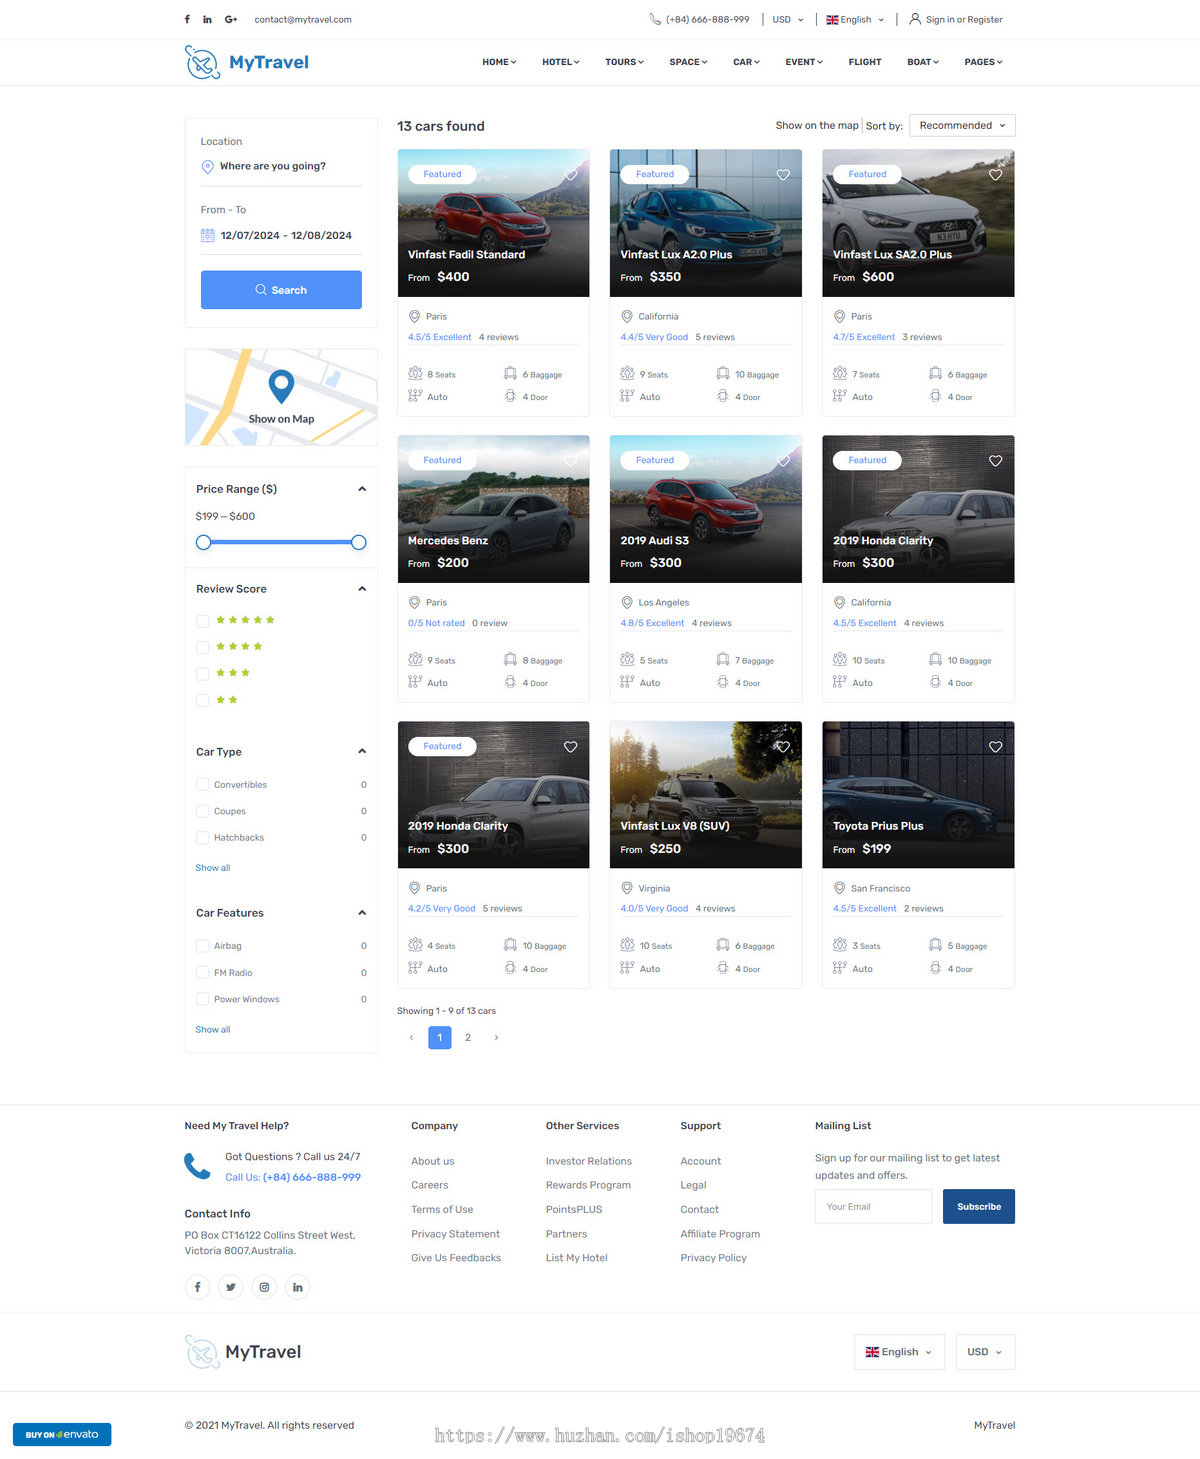1200x1459 pixels.
Task: Open the footer USD currency dropdown
Action: 985,1352
